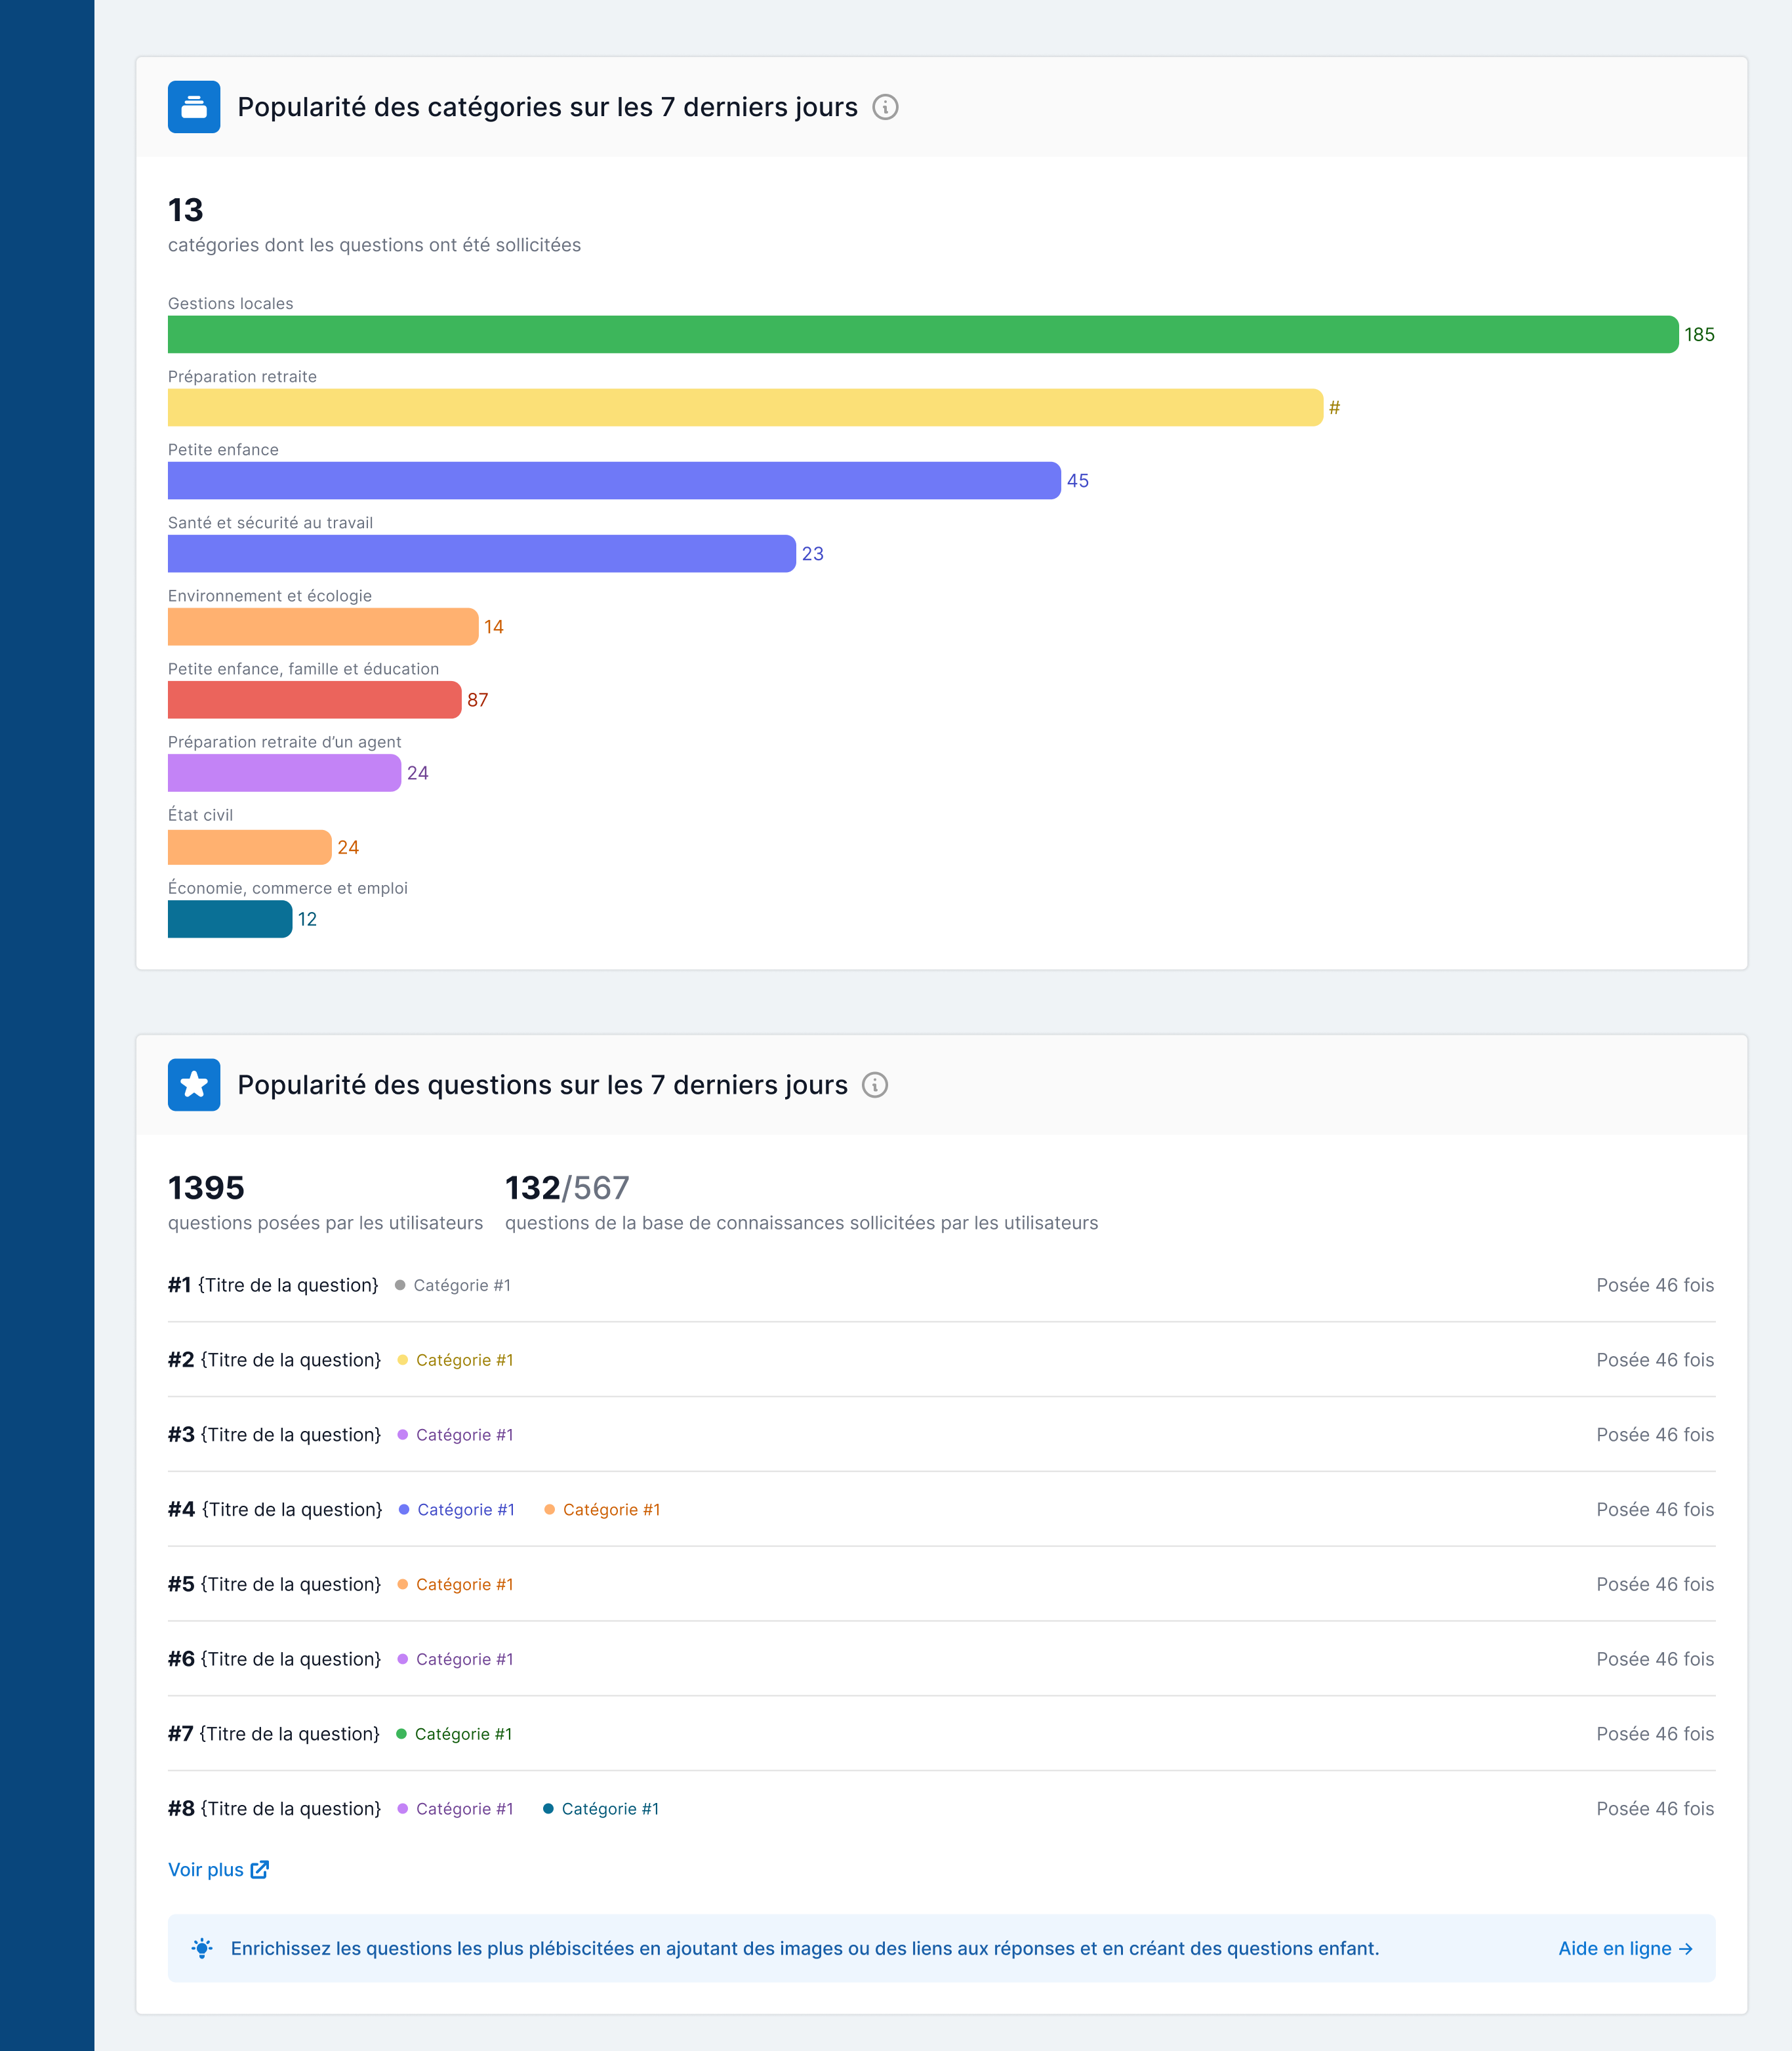Click the green Gestions locales bar
This screenshot has width=1792, height=2051.
point(922,334)
